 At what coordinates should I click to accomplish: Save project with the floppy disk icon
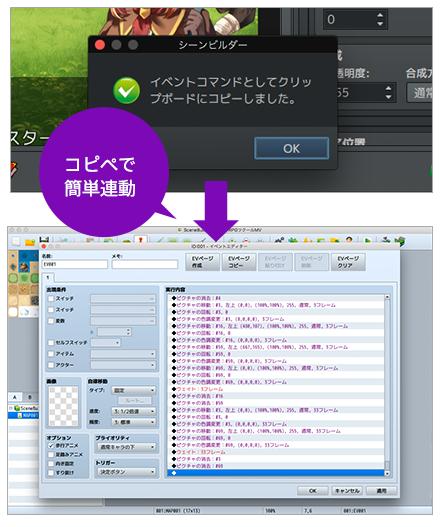coord(44,240)
